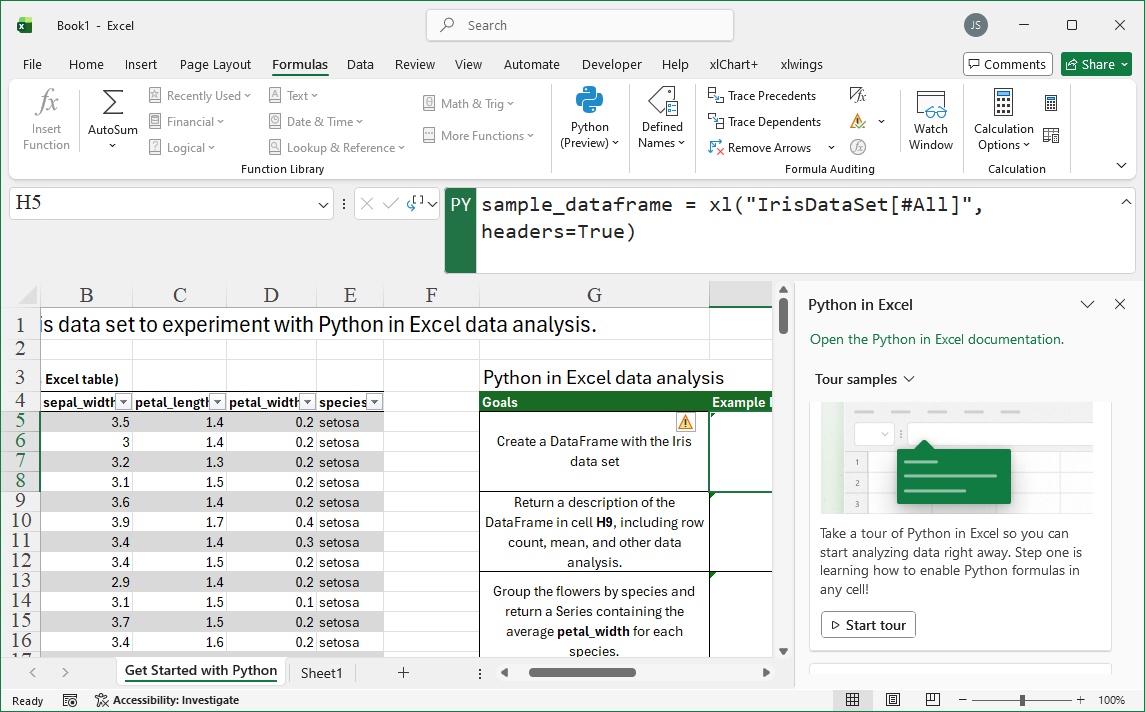Open the Insert Function dialog
This screenshot has height=712, width=1145.
(x=46, y=120)
